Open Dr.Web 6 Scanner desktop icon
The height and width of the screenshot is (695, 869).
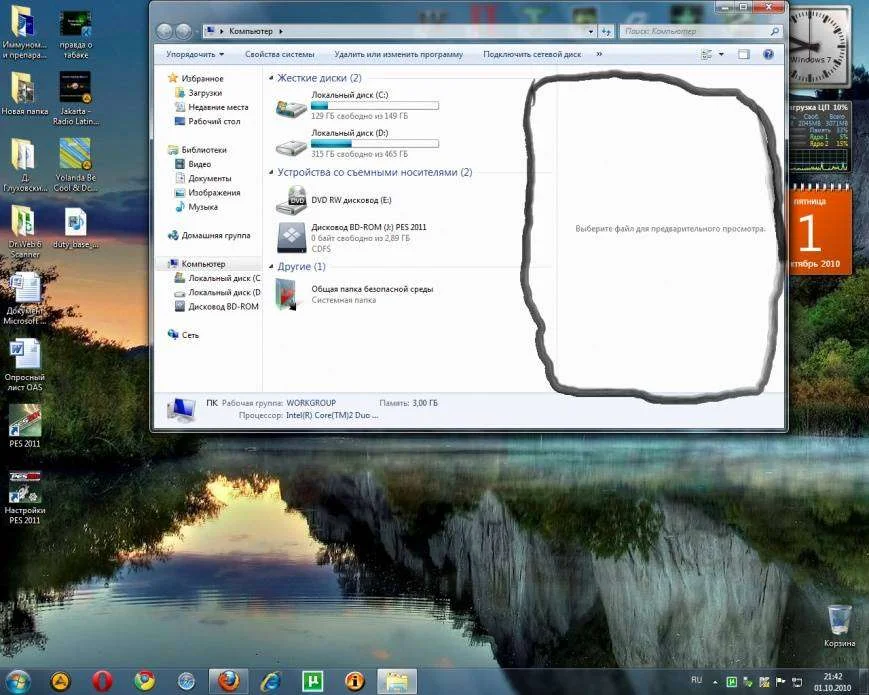point(24,231)
